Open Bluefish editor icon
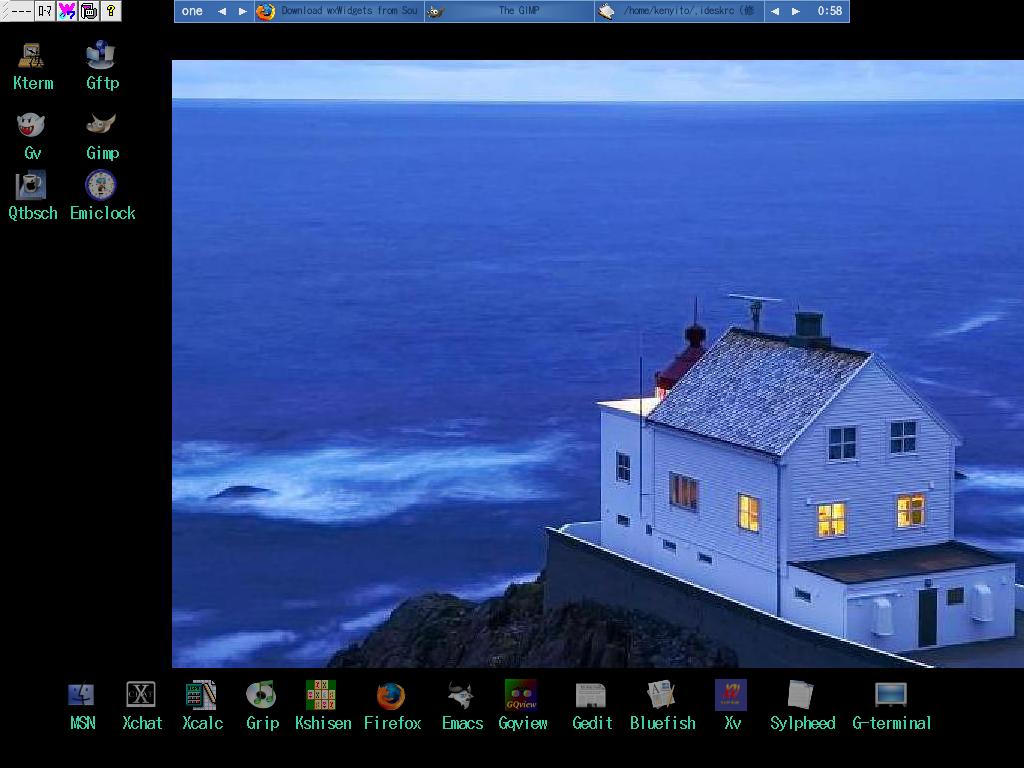Image resolution: width=1024 pixels, height=768 pixels. 661,696
